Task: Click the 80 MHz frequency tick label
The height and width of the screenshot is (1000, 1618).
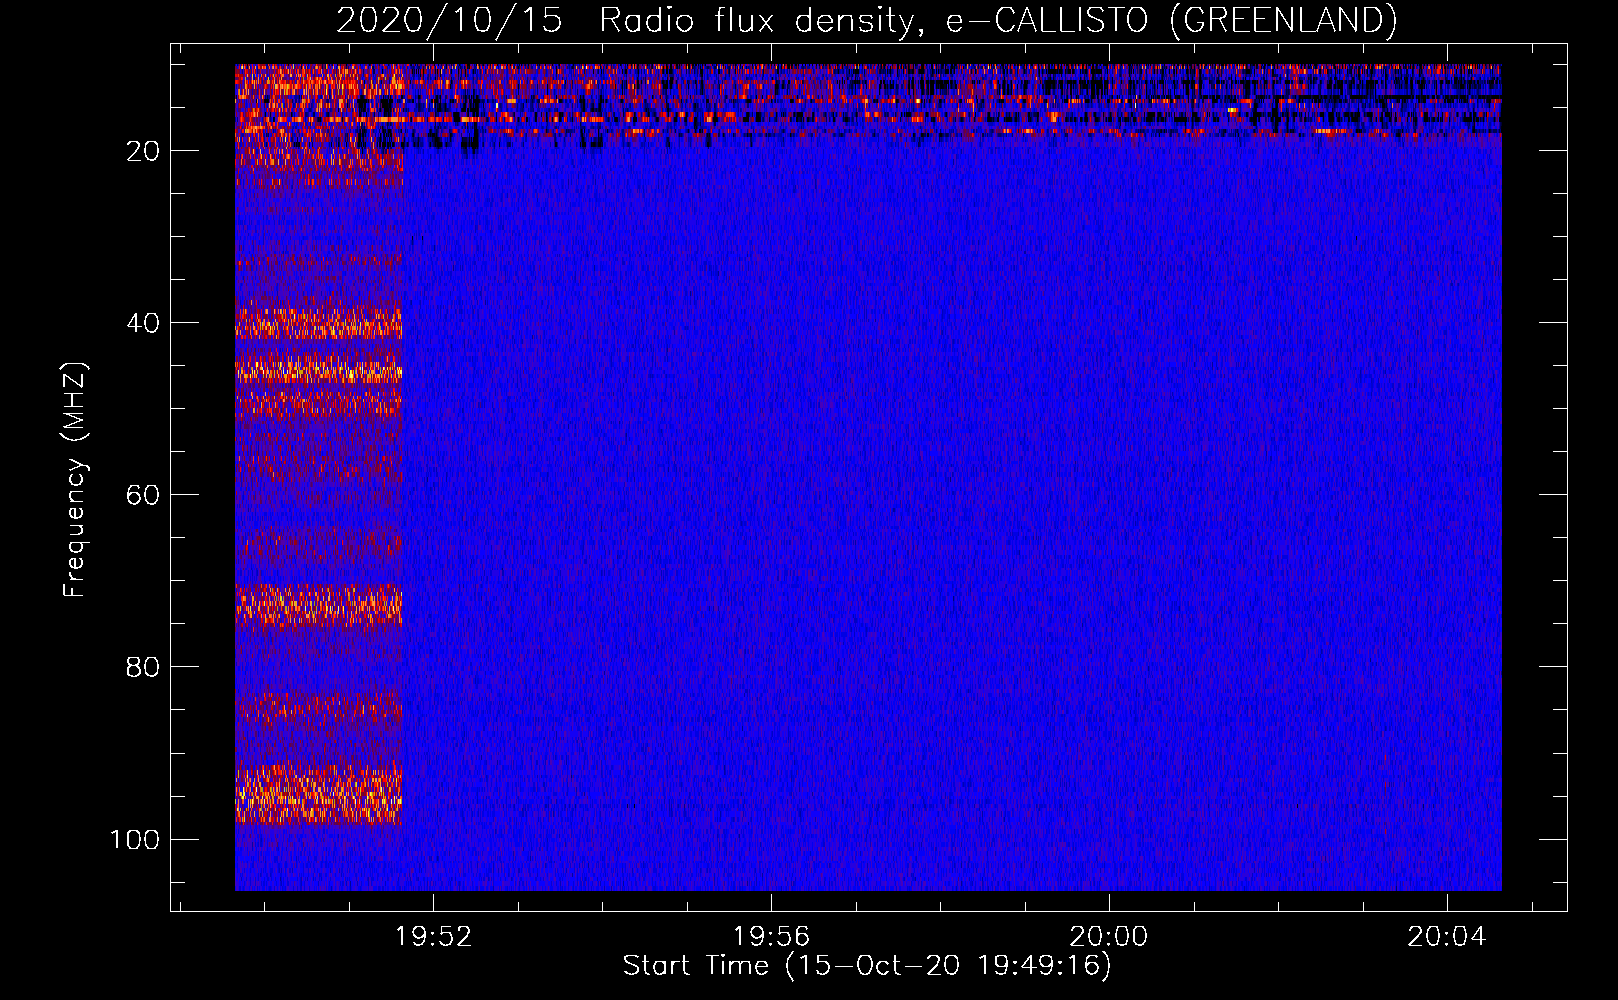Action: tap(143, 667)
